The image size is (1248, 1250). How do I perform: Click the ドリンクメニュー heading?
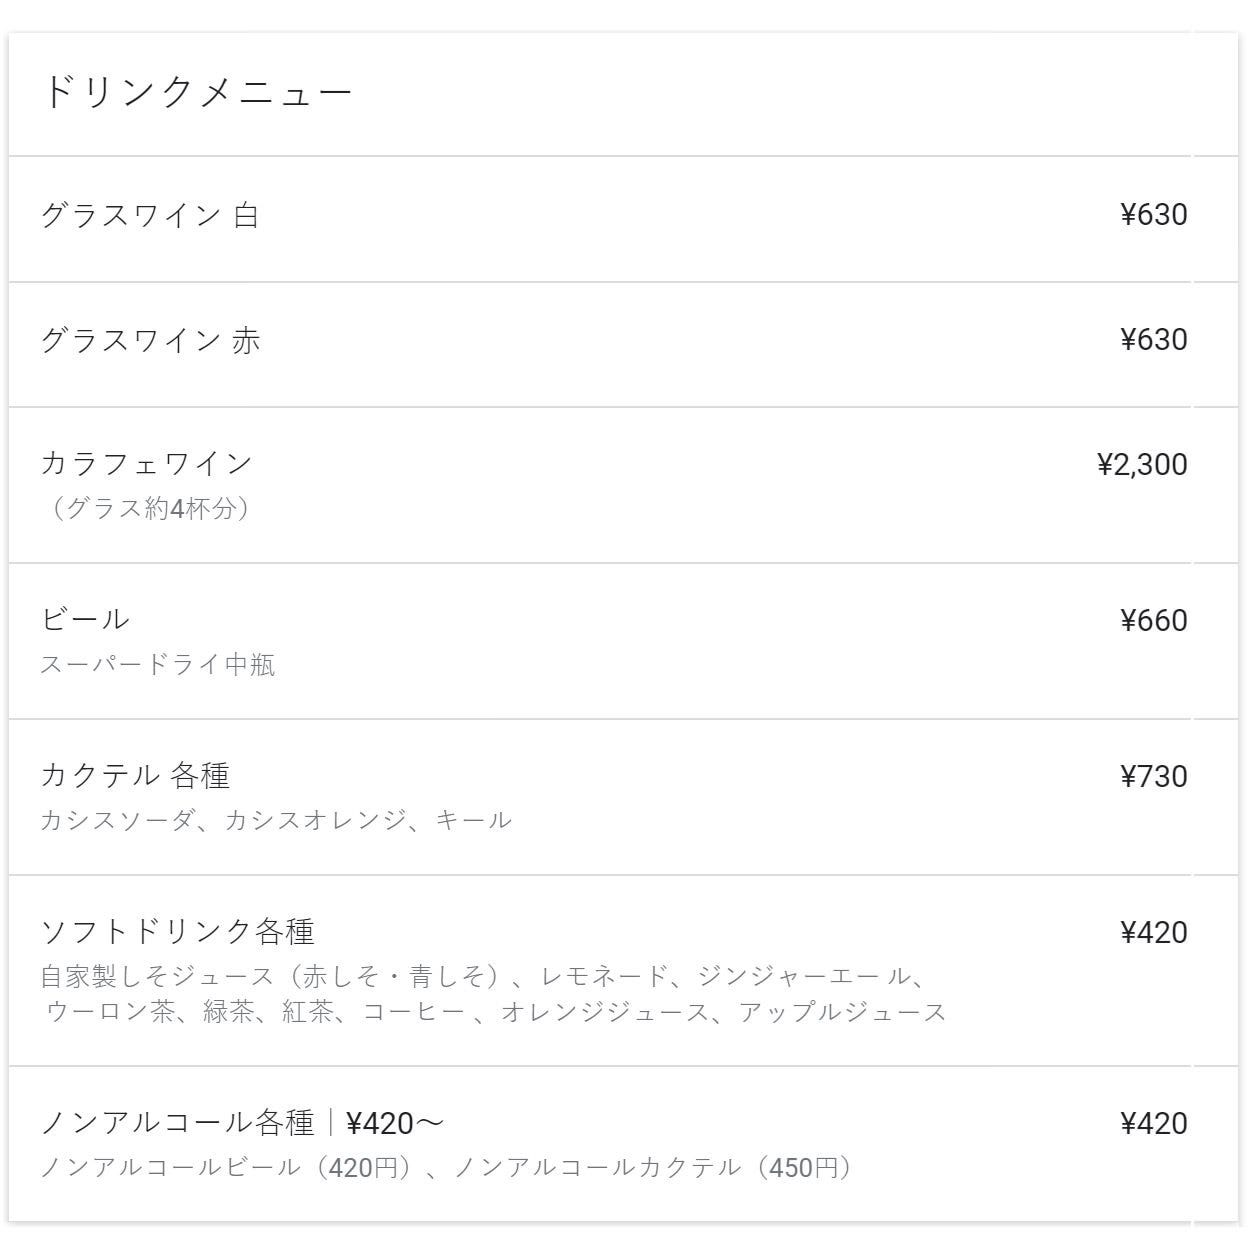[197, 92]
